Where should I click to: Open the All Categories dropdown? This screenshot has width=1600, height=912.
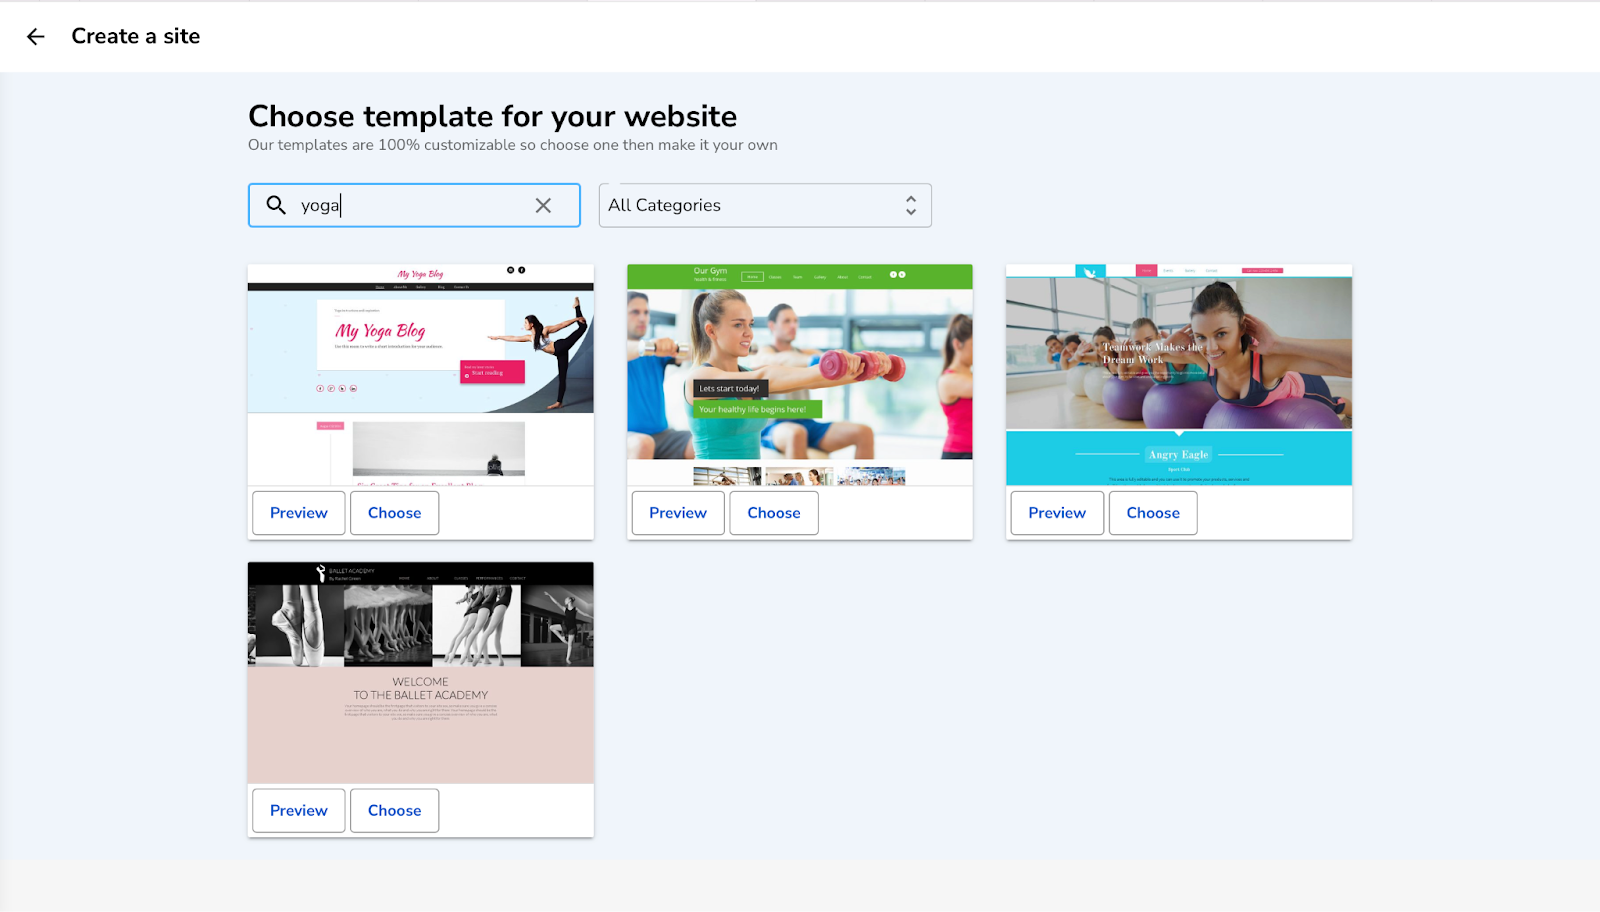(765, 205)
